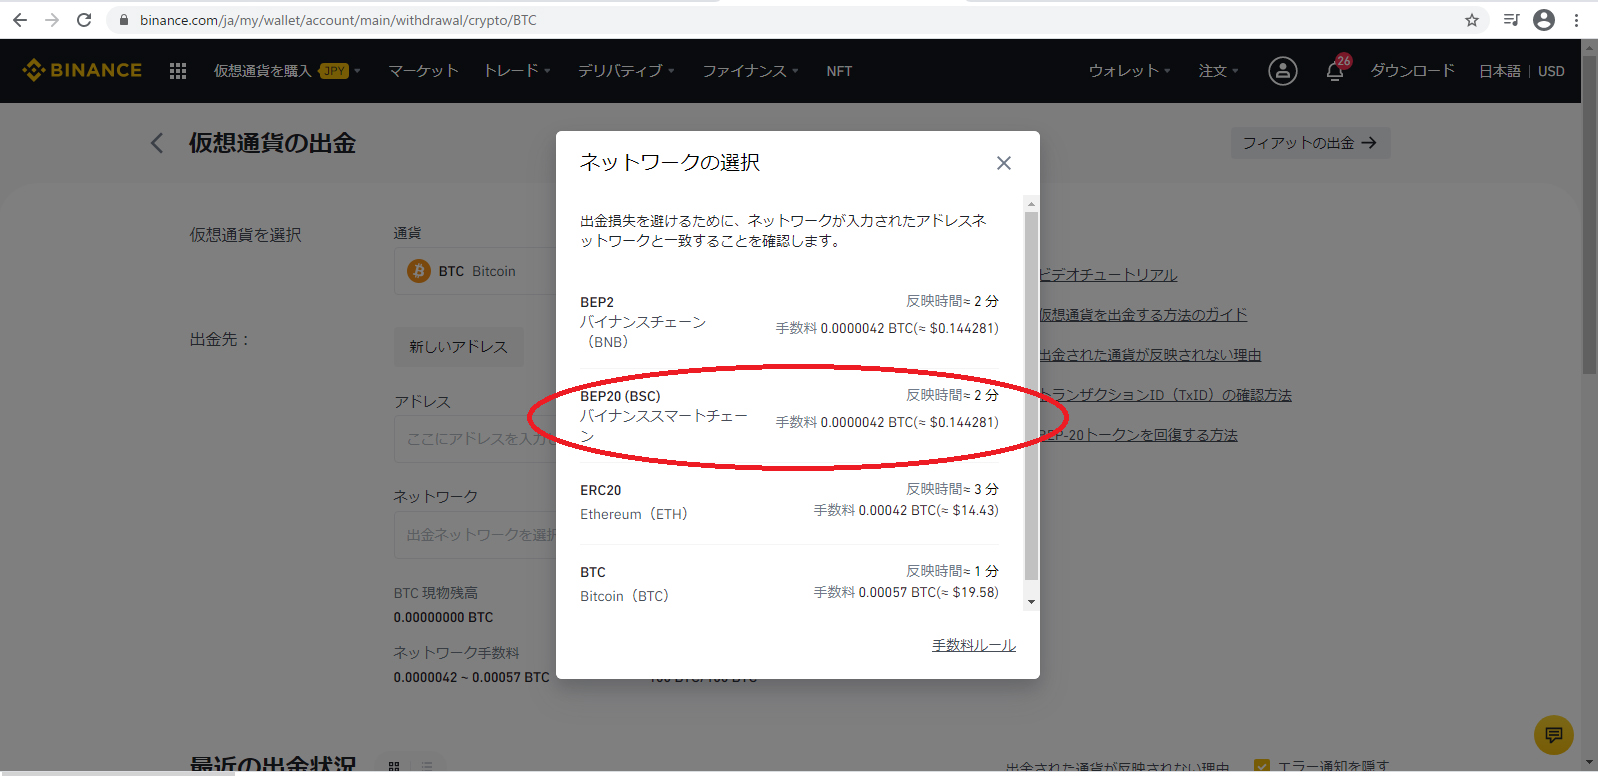Image resolution: width=1598 pixels, height=776 pixels.
Task: Bookmark this page with the star icon
Action: click(x=1472, y=20)
